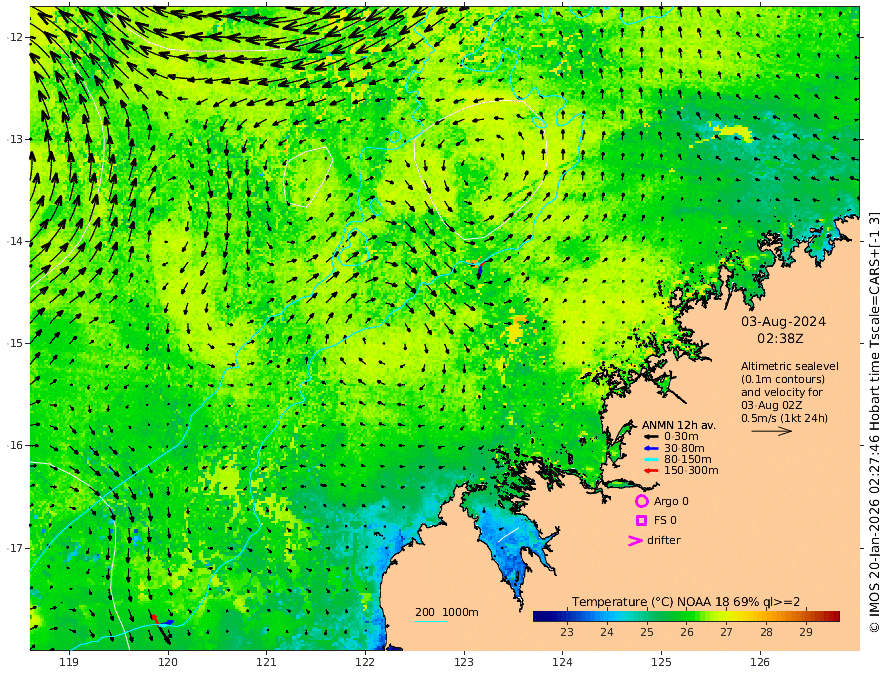Click the '200 1000m' contour depth label

(x=447, y=612)
